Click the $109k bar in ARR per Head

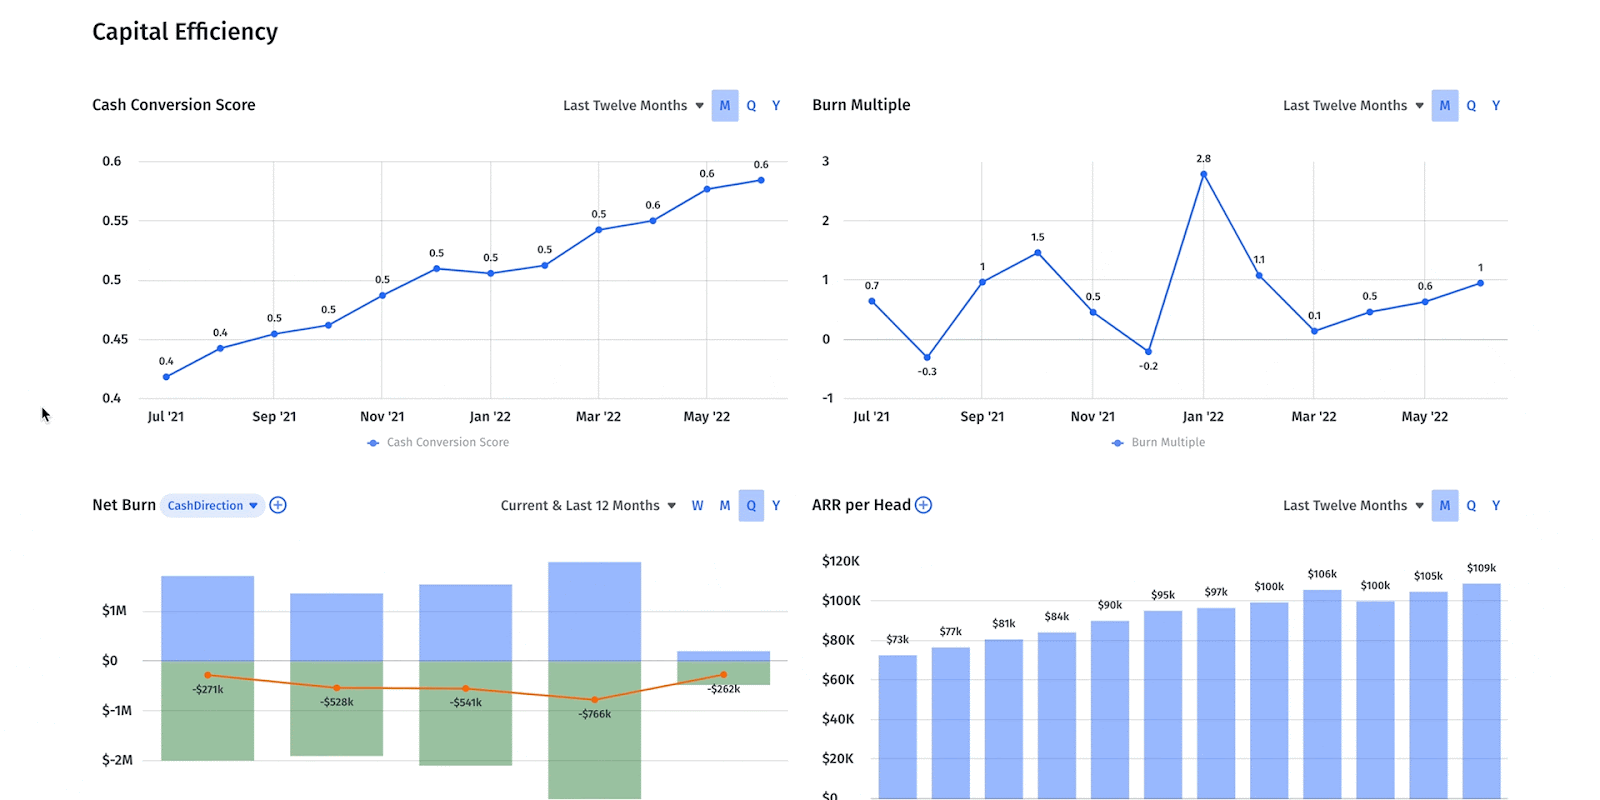(1481, 690)
